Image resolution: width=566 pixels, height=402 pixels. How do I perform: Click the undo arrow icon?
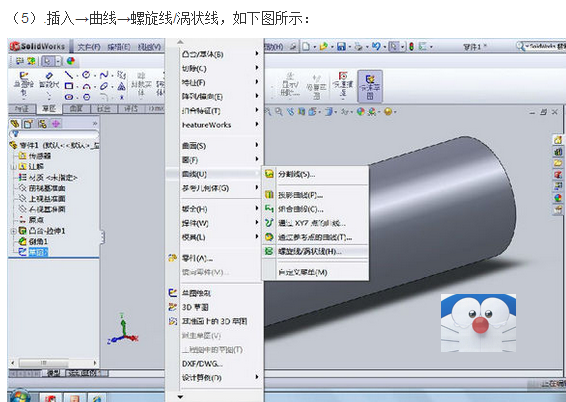click(376, 46)
